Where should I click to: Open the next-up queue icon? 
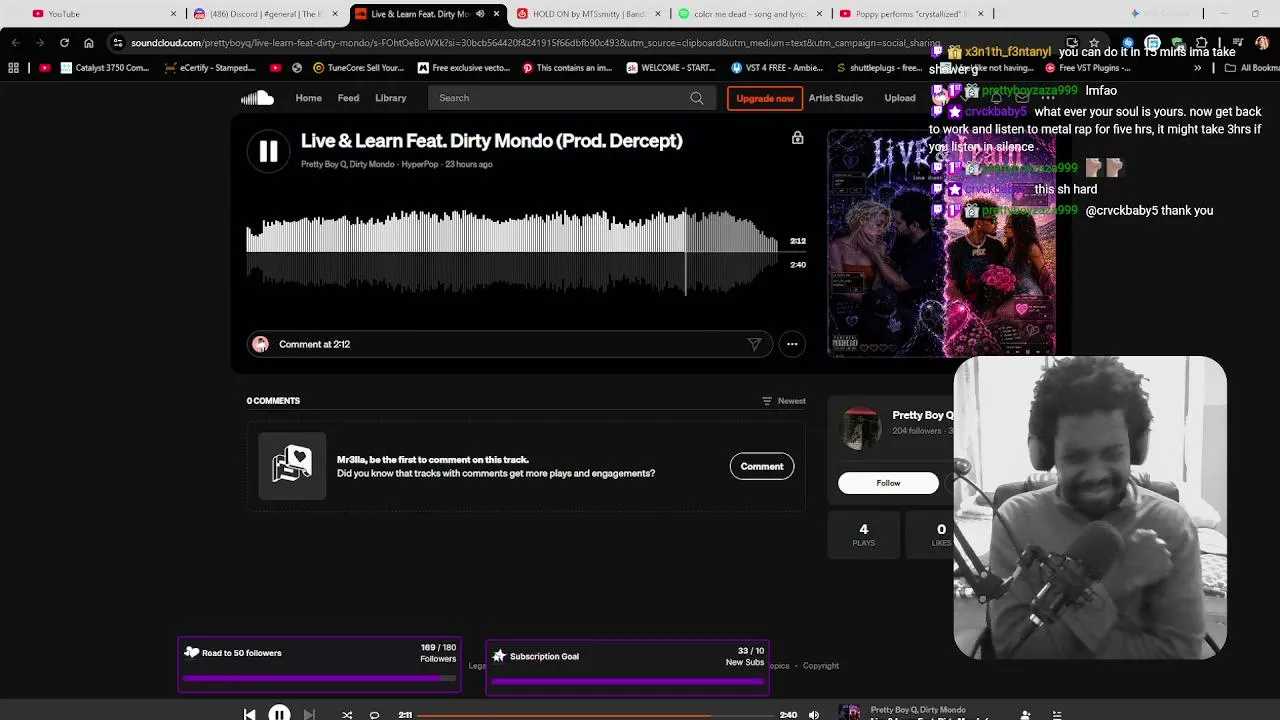point(1057,715)
